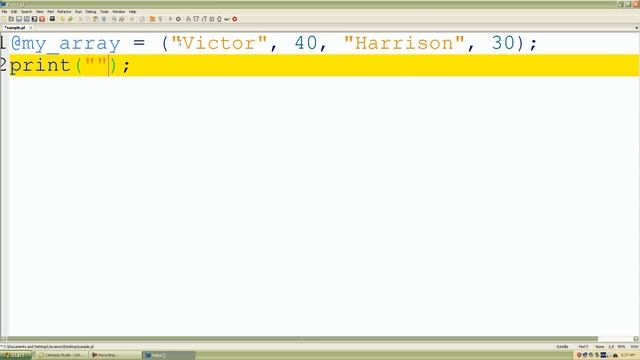Click the open file toolbar icon
Image resolution: width=640 pixels, height=360 pixels.
coord(11,19)
